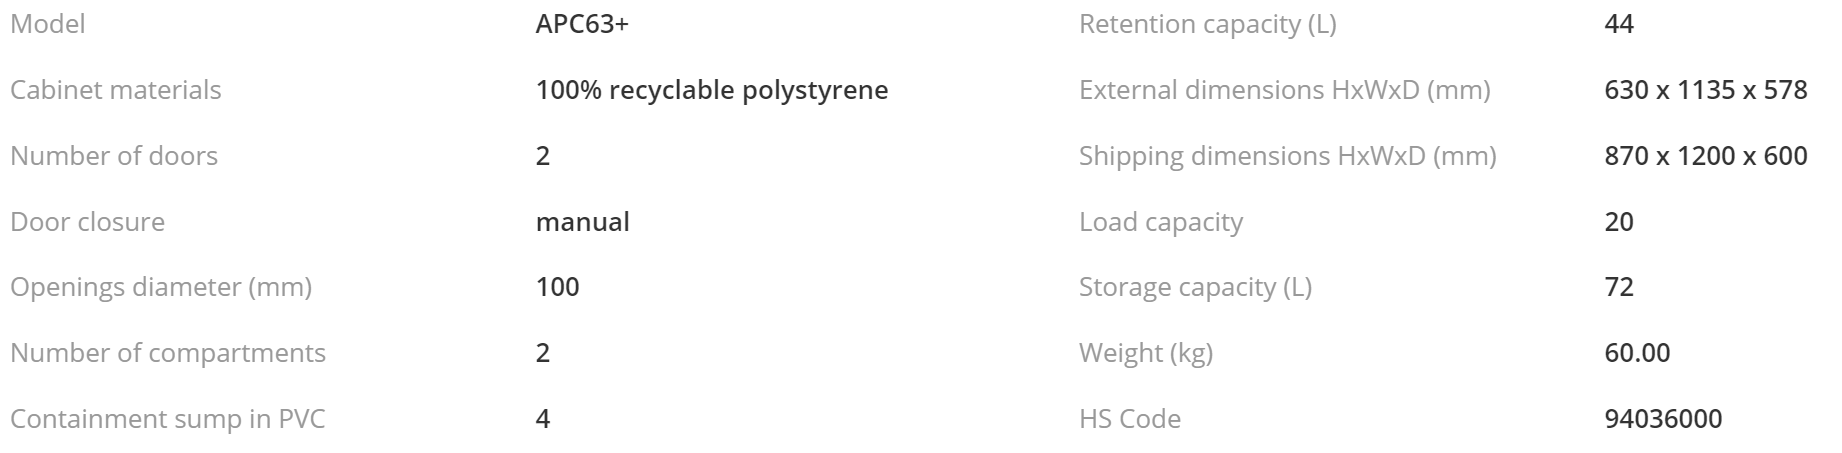Select the storage capacity value 72
This screenshot has height=453, width=1842.
pyautogui.click(x=1619, y=288)
